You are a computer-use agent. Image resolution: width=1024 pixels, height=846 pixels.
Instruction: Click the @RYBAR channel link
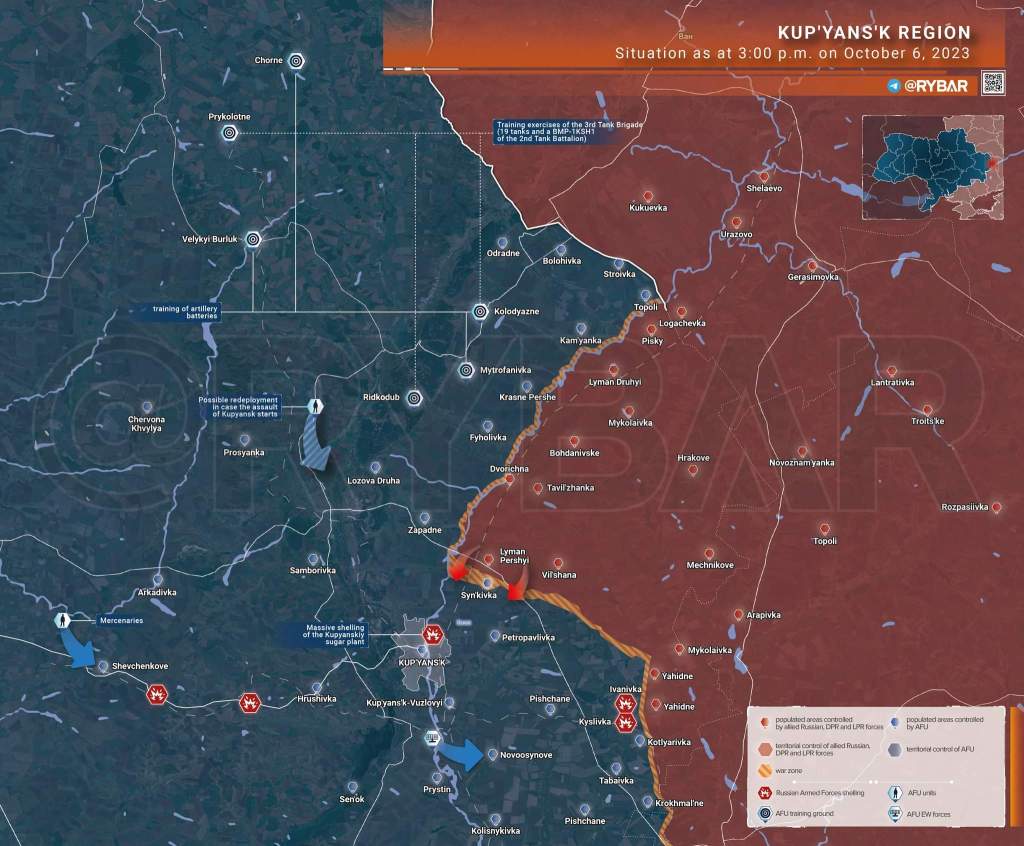pos(936,86)
